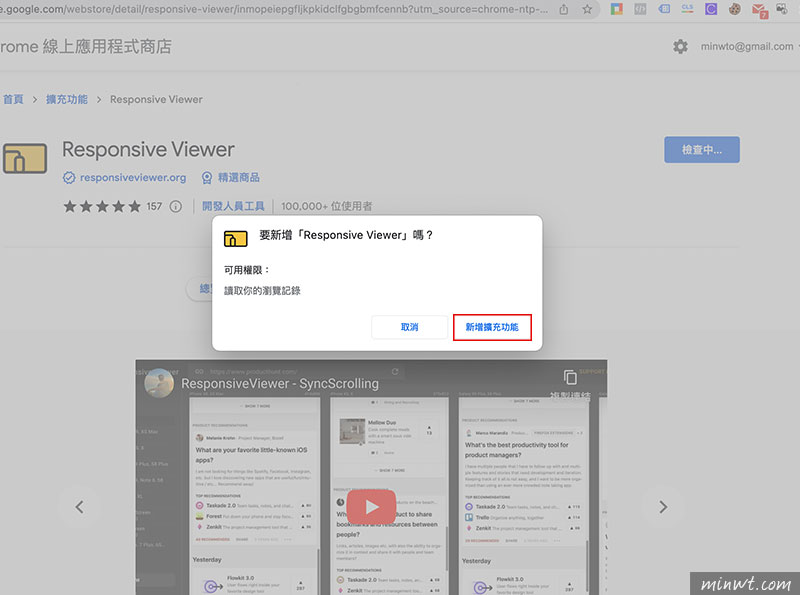
Task: Play the ResponsiveViewer SyncScrolling video
Action: point(371,507)
